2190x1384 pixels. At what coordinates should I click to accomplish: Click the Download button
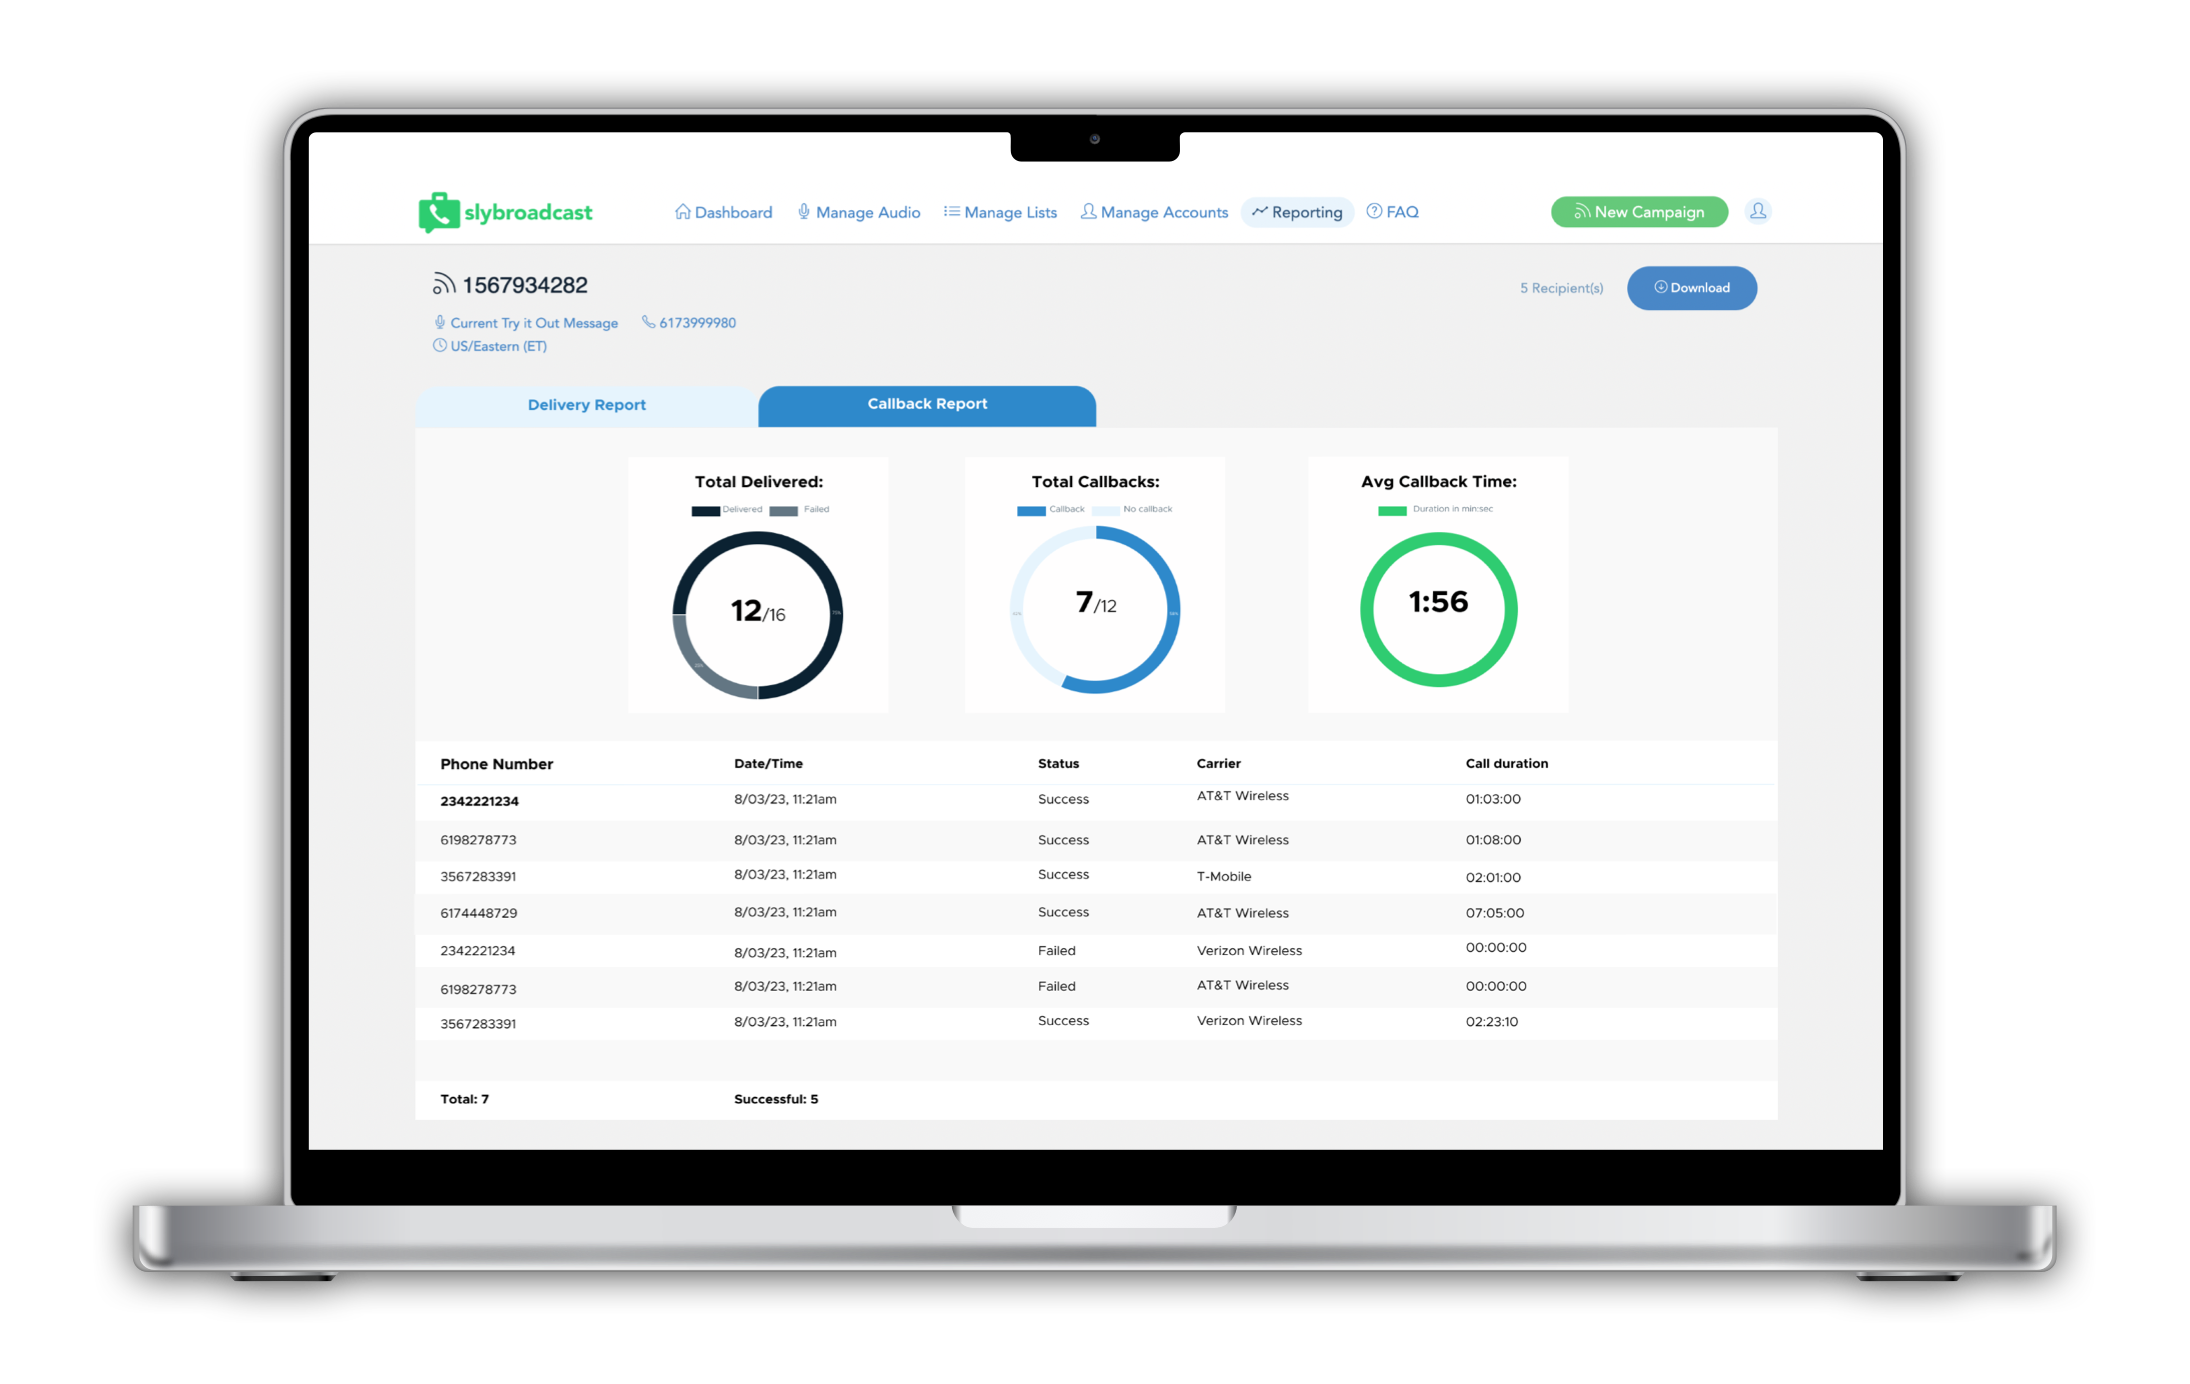pos(1693,287)
